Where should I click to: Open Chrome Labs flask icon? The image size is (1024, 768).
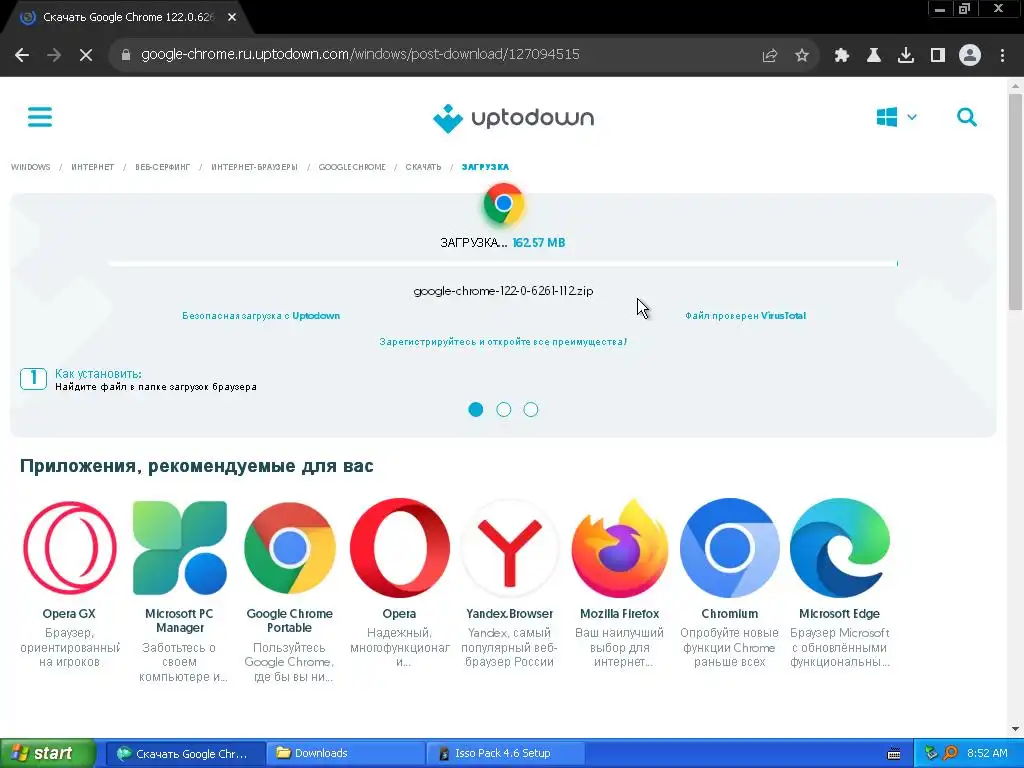pyautogui.click(x=874, y=56)
